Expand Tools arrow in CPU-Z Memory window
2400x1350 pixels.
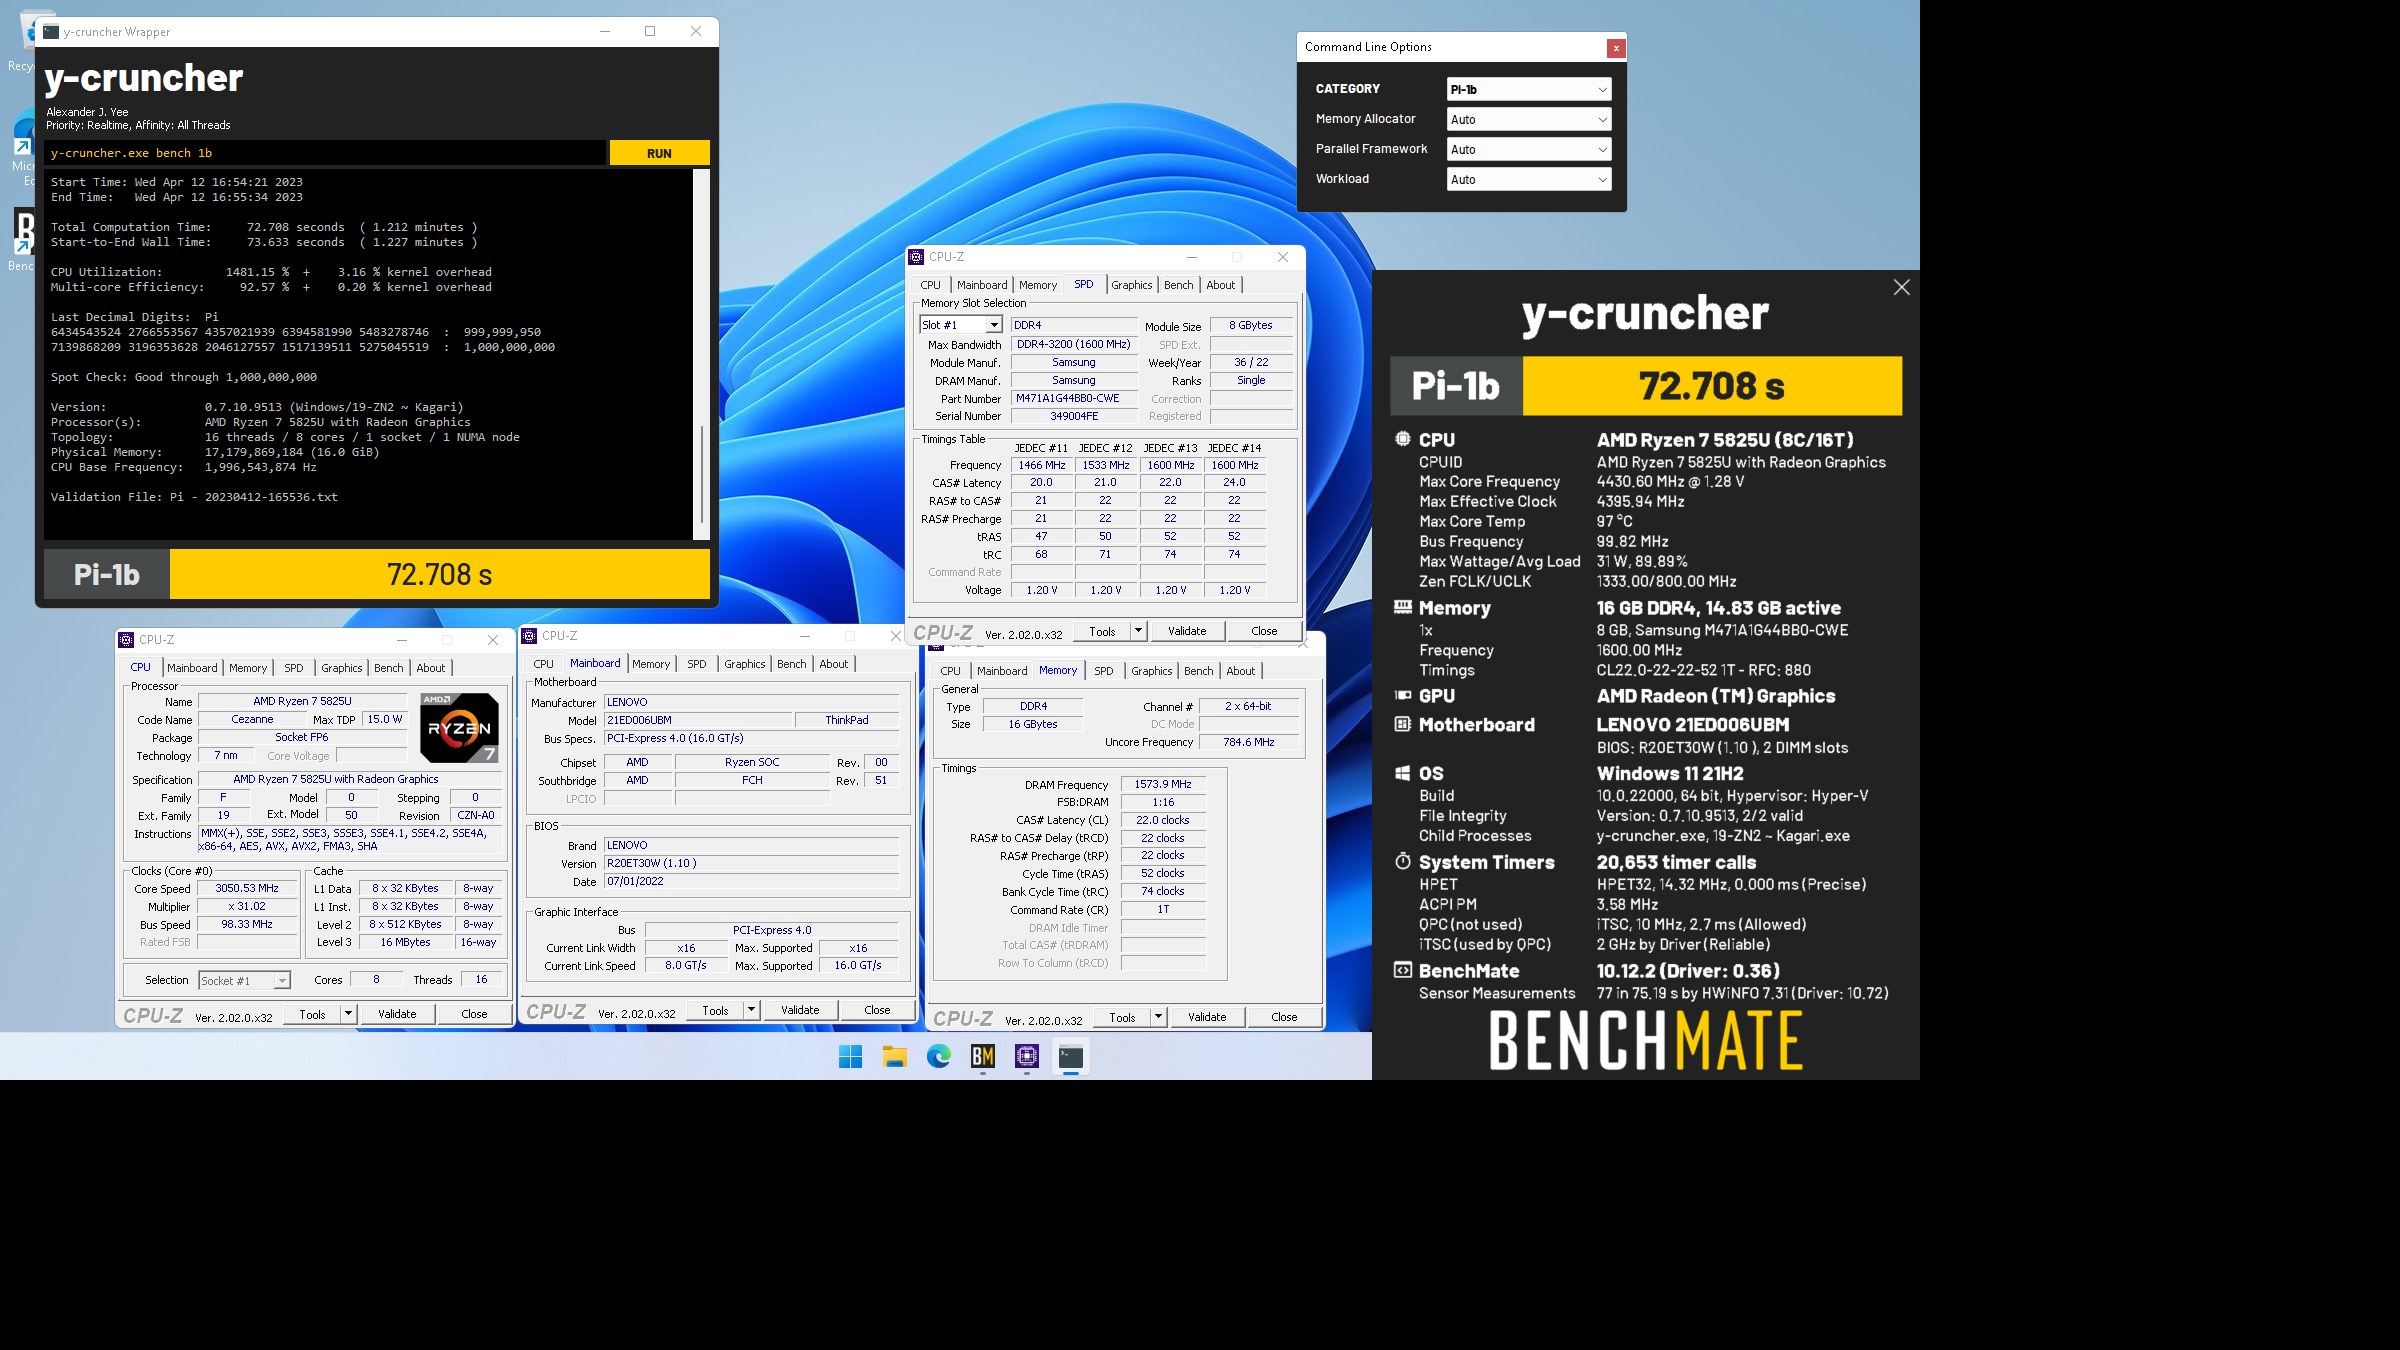pyautogui.click(x=1158, y=1017)
